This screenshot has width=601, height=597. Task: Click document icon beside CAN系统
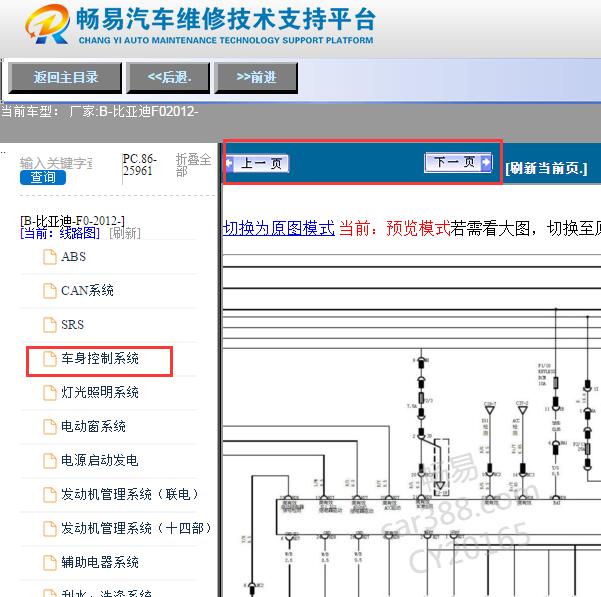coord(50,291)
